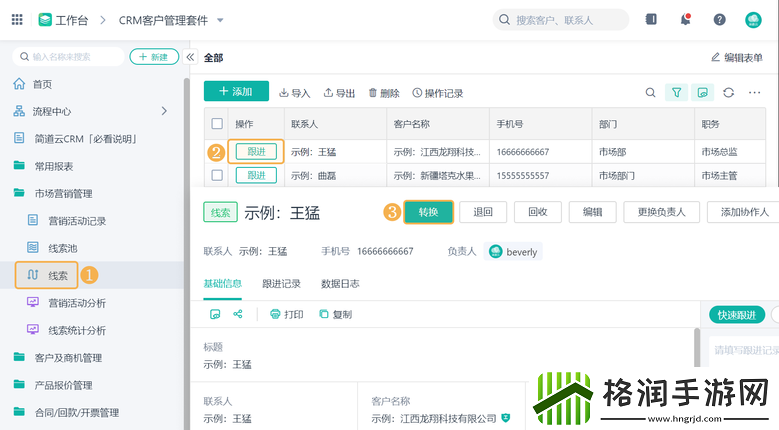Screen dimensions: 779x430
Task: Click cell 示例:新疆塔克水果...
Action: (437, 176)
